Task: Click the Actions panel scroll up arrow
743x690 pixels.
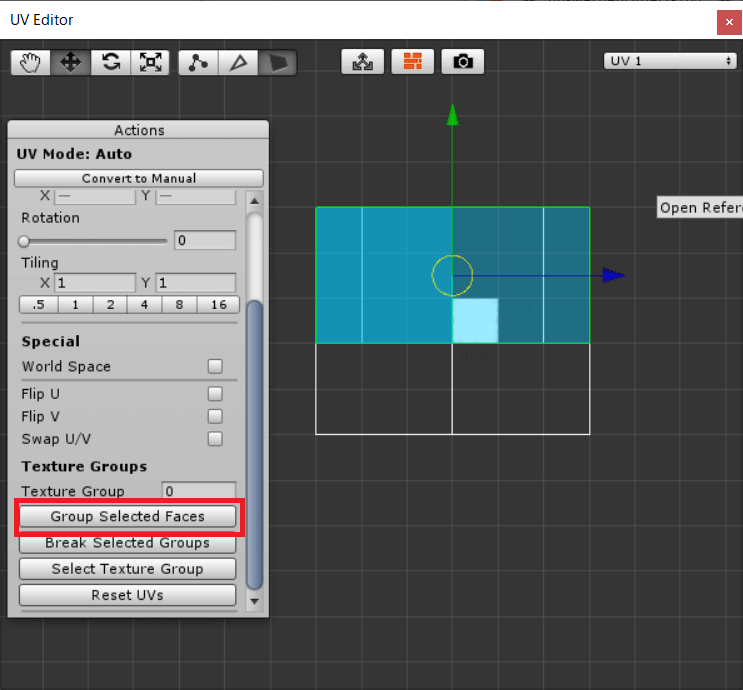Action: click(254, 201)
